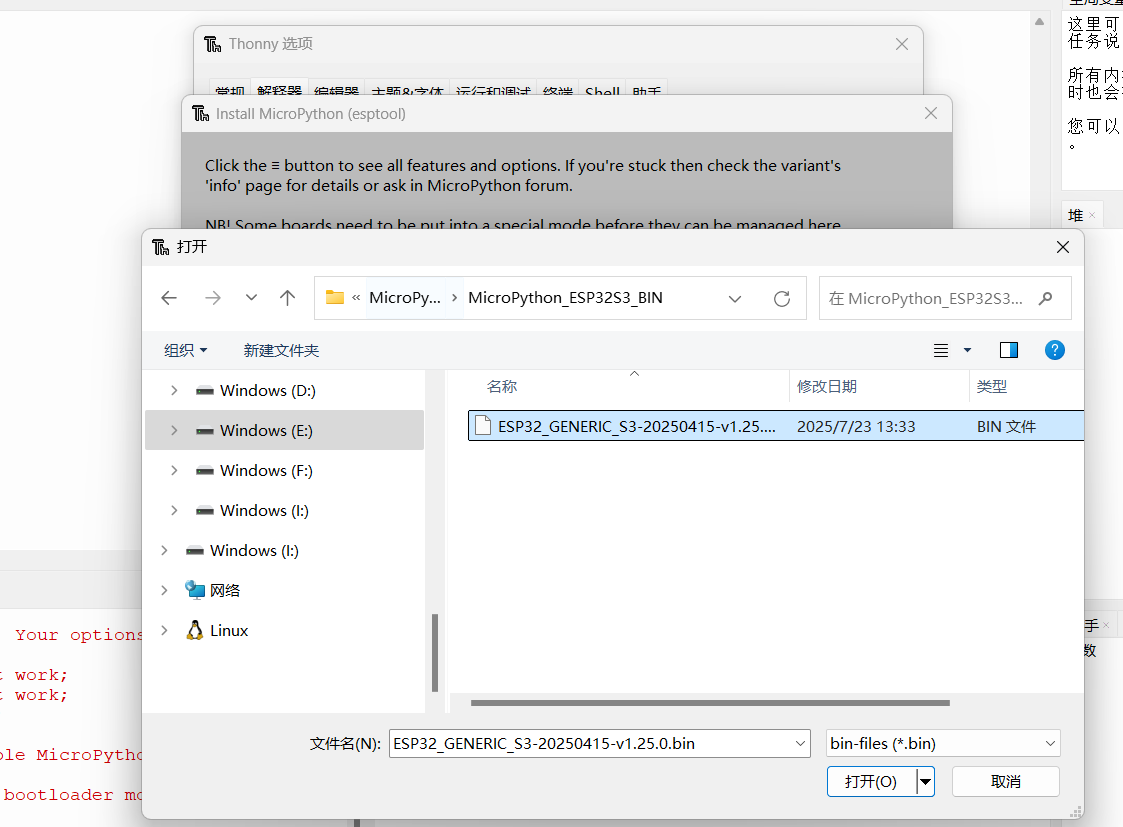Click the 打开(O) button

point(871,781)
